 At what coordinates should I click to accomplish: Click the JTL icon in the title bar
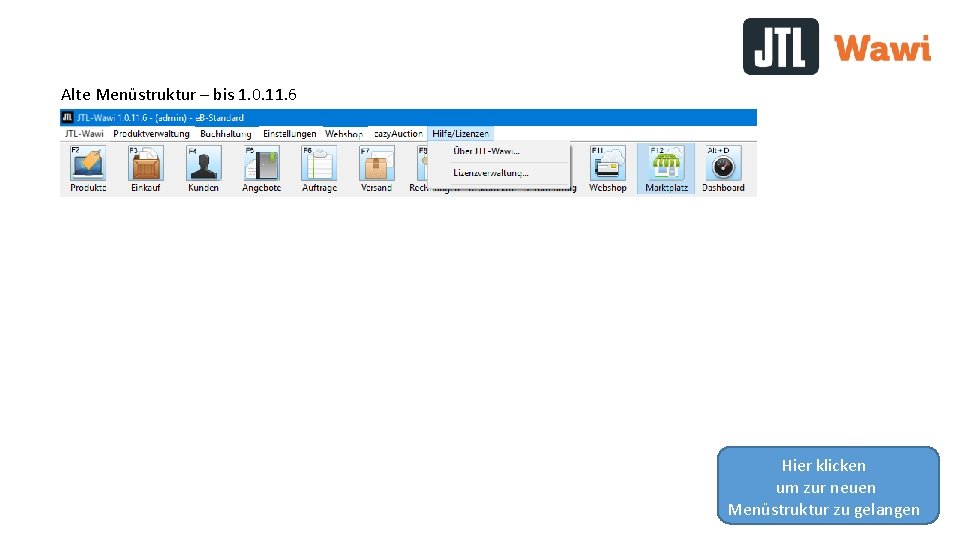click(x=67, y=118)
